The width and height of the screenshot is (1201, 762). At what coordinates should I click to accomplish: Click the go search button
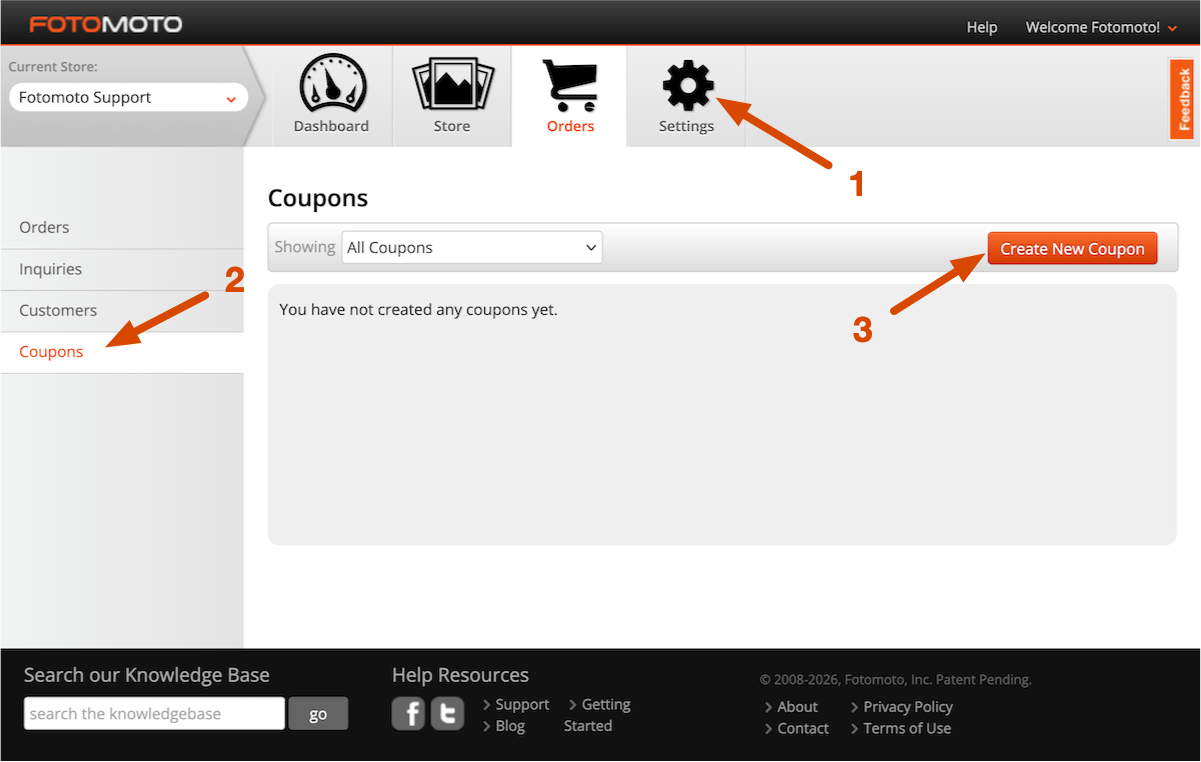(x=318, y=714)
